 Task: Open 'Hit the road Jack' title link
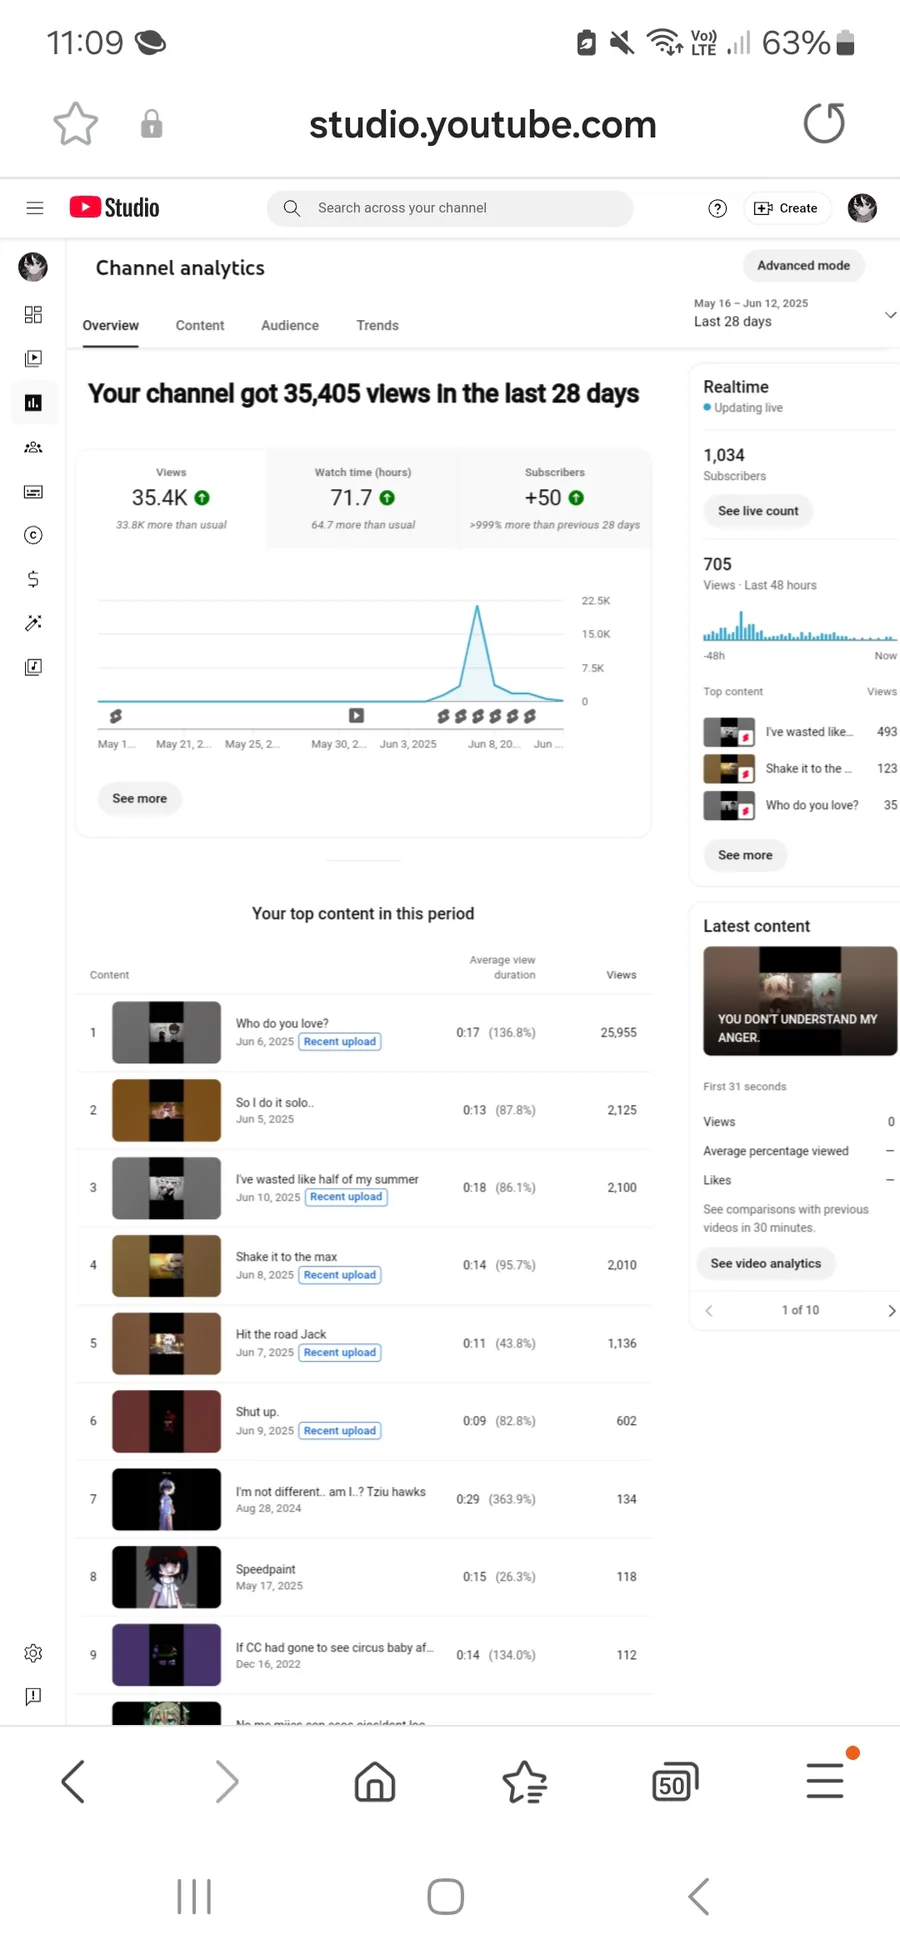281,1335
